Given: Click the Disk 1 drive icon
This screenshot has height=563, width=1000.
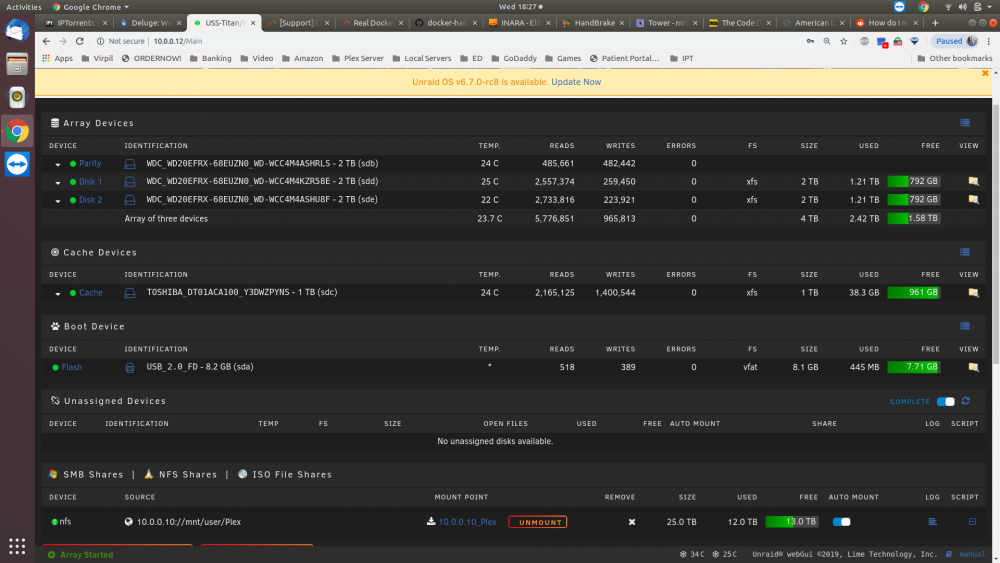Looking at the screenshot, I should tap(129, 182).
